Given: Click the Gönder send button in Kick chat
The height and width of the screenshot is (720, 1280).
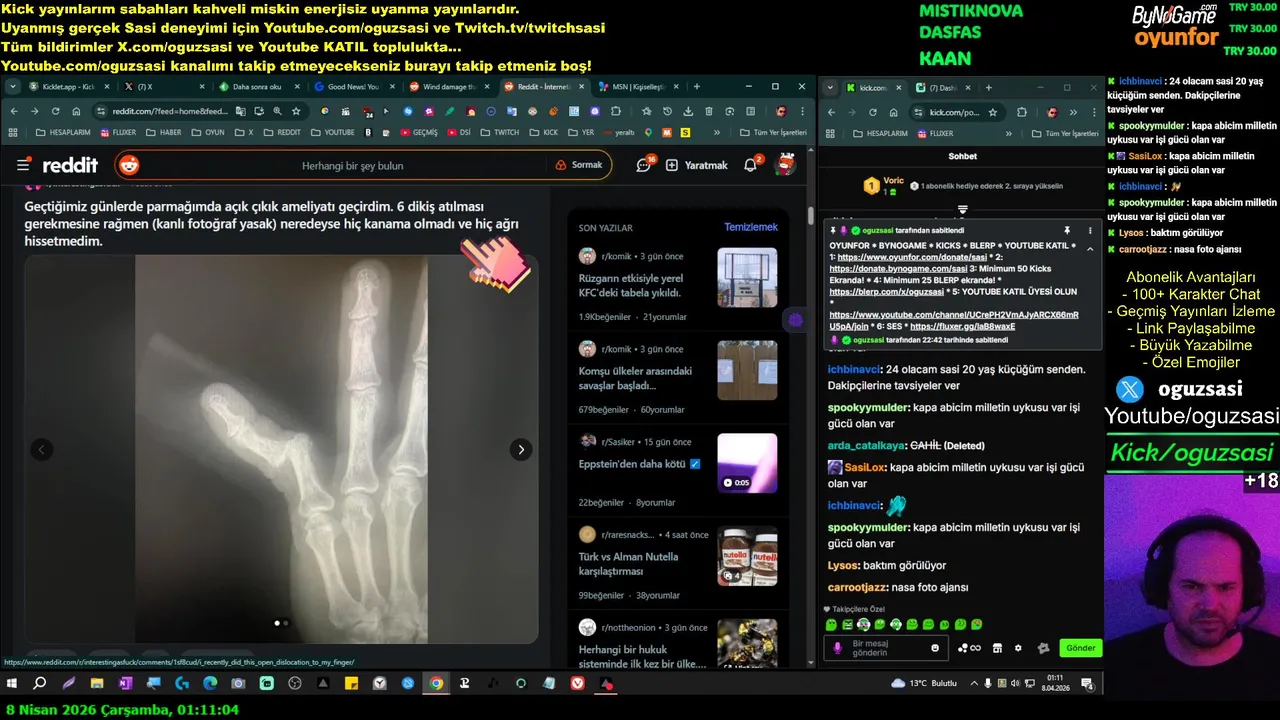Looking at the screenshot, I should coord(1080,648).
